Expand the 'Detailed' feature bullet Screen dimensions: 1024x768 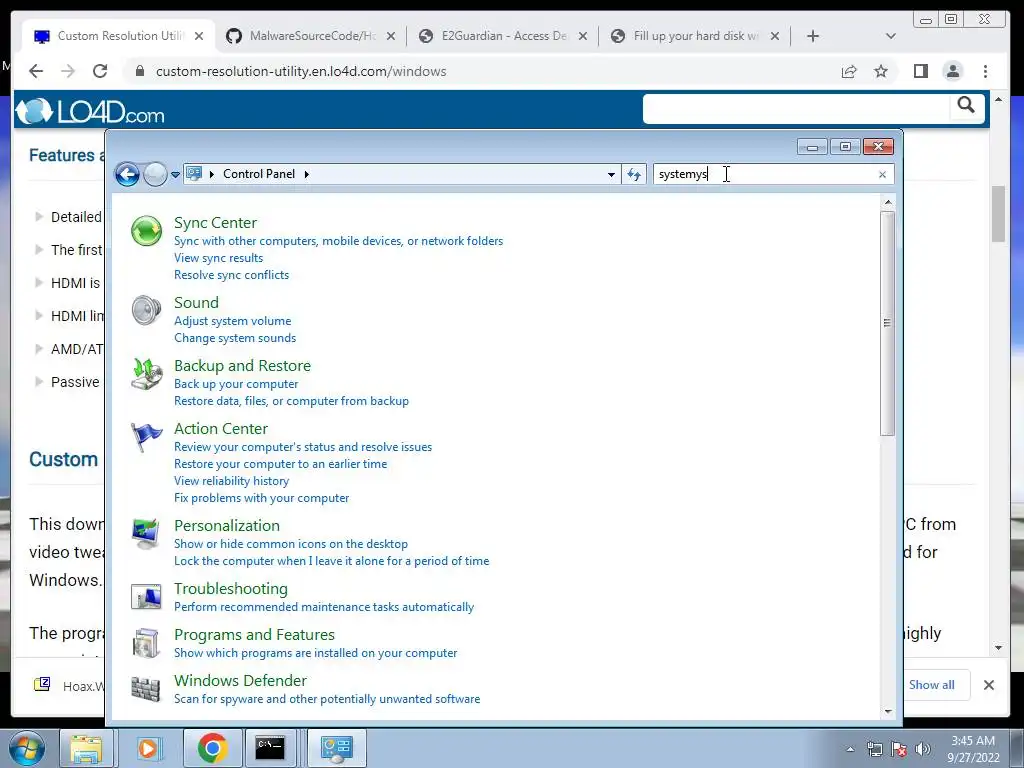click(39, 216)
